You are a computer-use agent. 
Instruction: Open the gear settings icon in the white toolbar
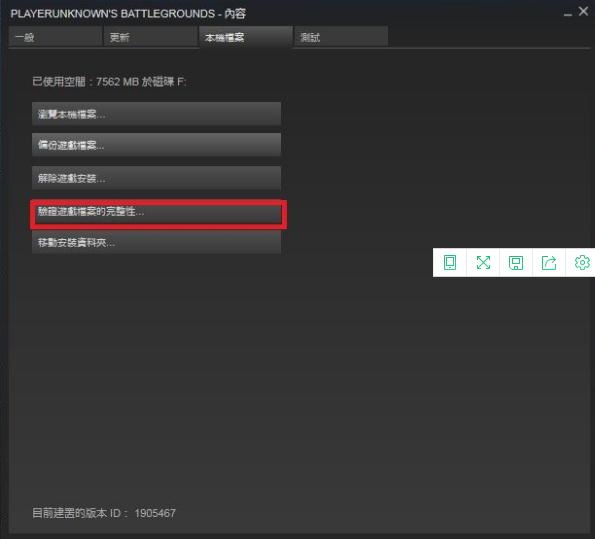click(x=582, y=262)
